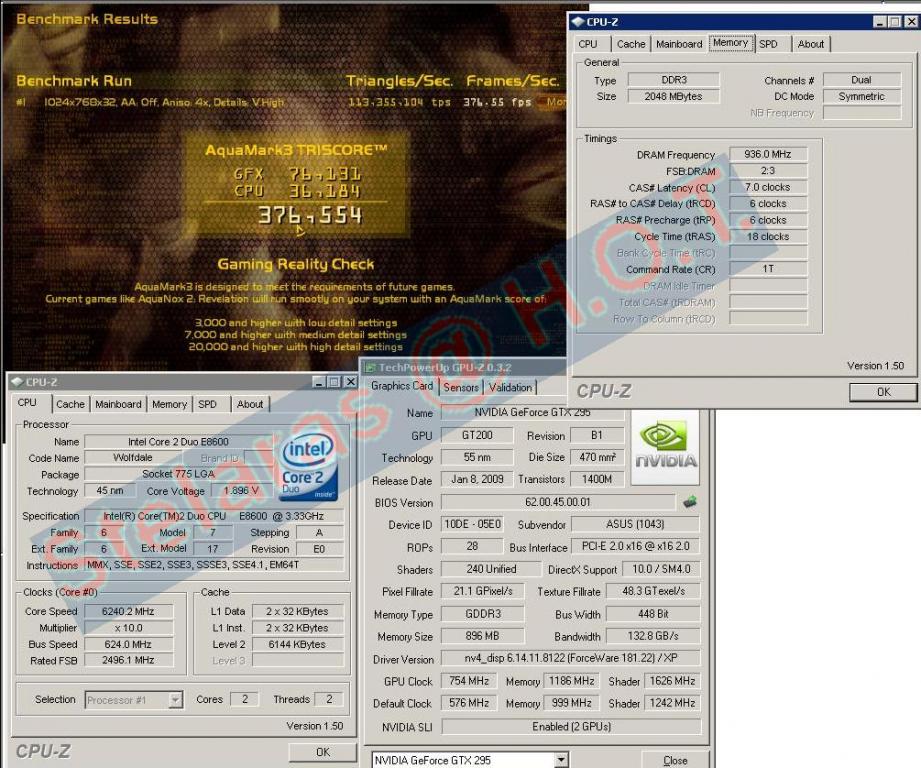Click the Channels # value 'Dual'
Viewport: 921px width, 768px height.
tap(862, 79)
